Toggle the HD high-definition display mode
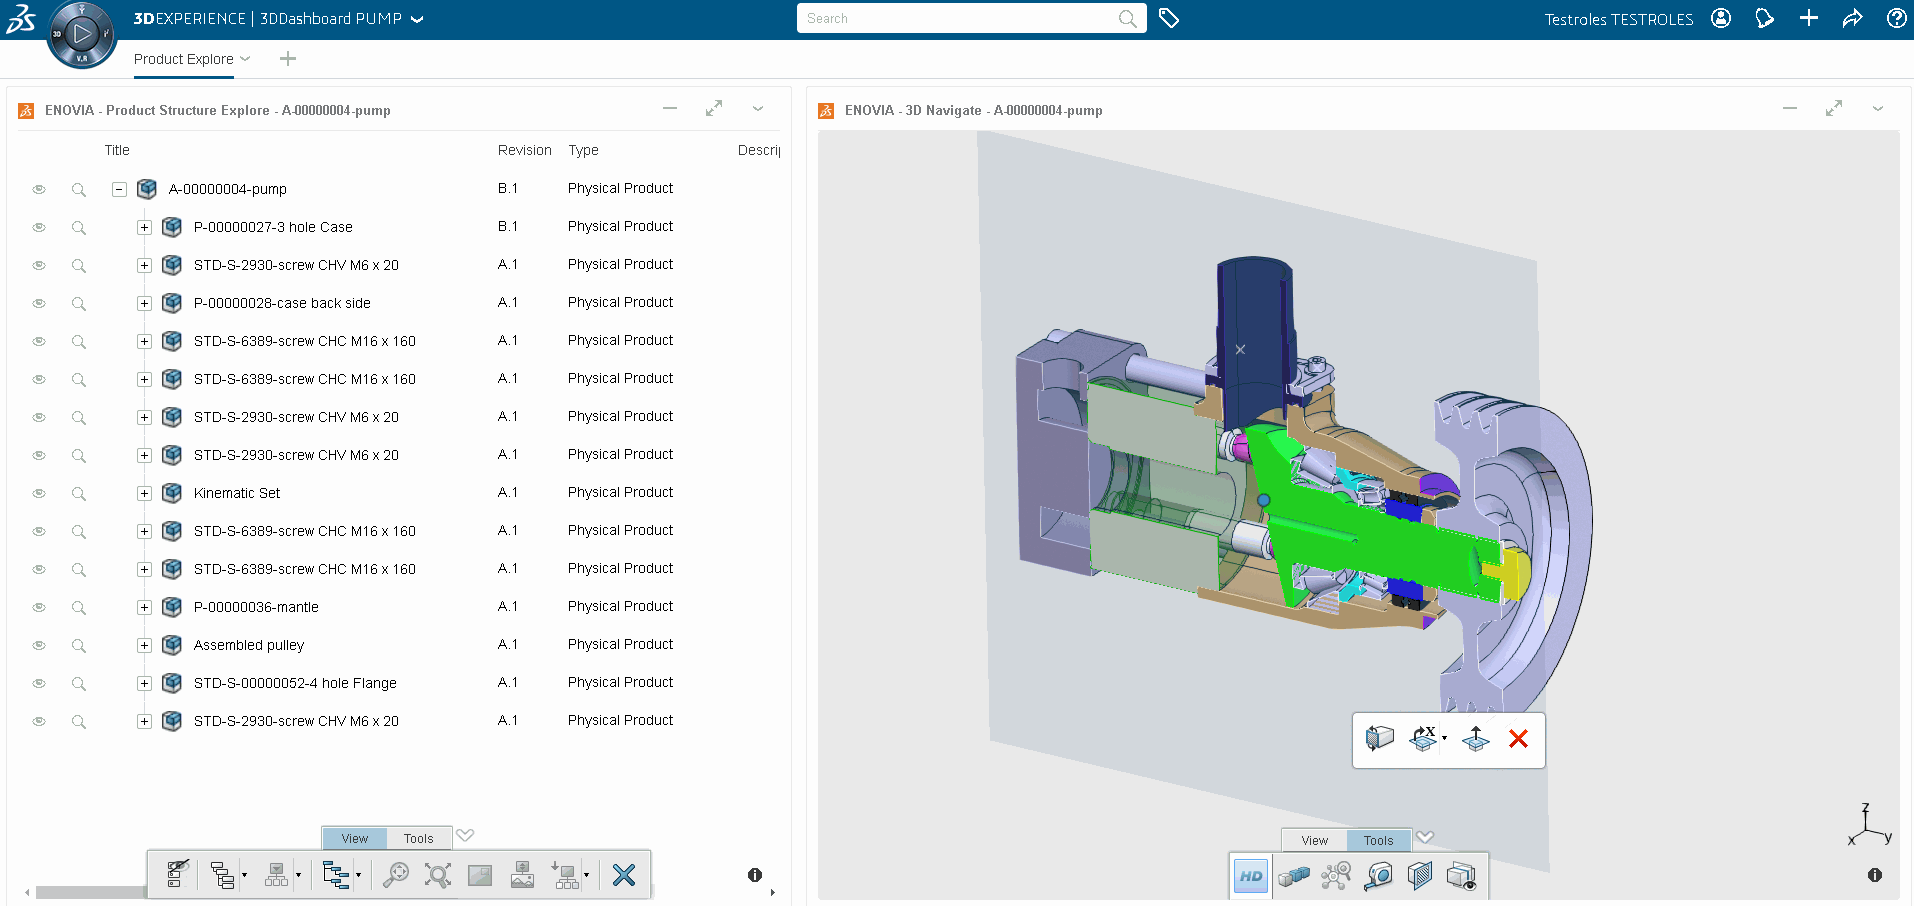The height and width of the screenshot is (906, 1914). point(1250,877)
